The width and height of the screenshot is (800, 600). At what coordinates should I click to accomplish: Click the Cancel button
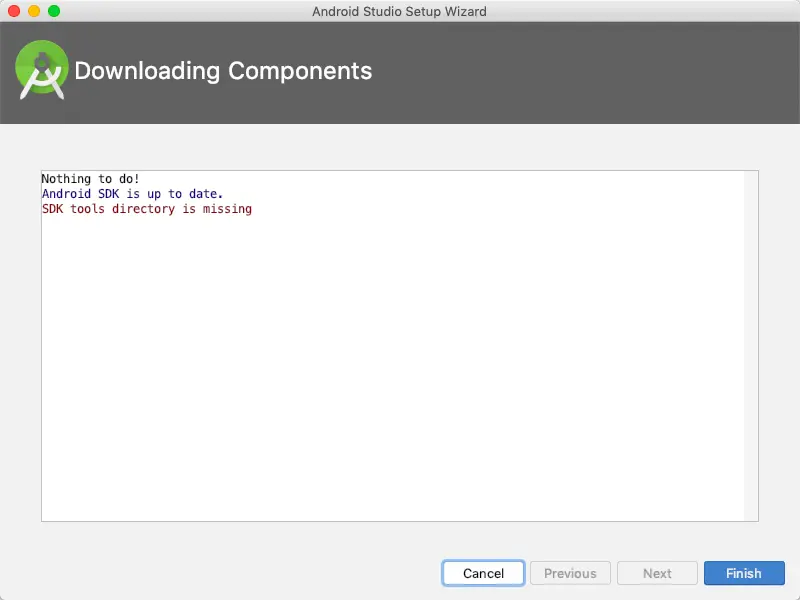tap(483, 573)
